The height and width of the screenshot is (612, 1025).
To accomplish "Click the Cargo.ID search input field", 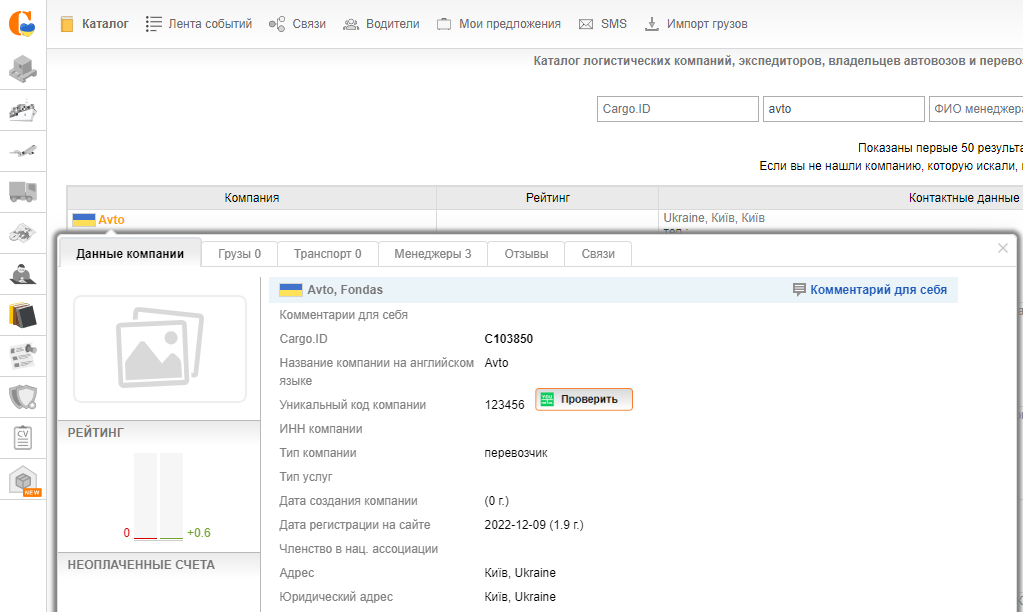I will click(677, 109).
